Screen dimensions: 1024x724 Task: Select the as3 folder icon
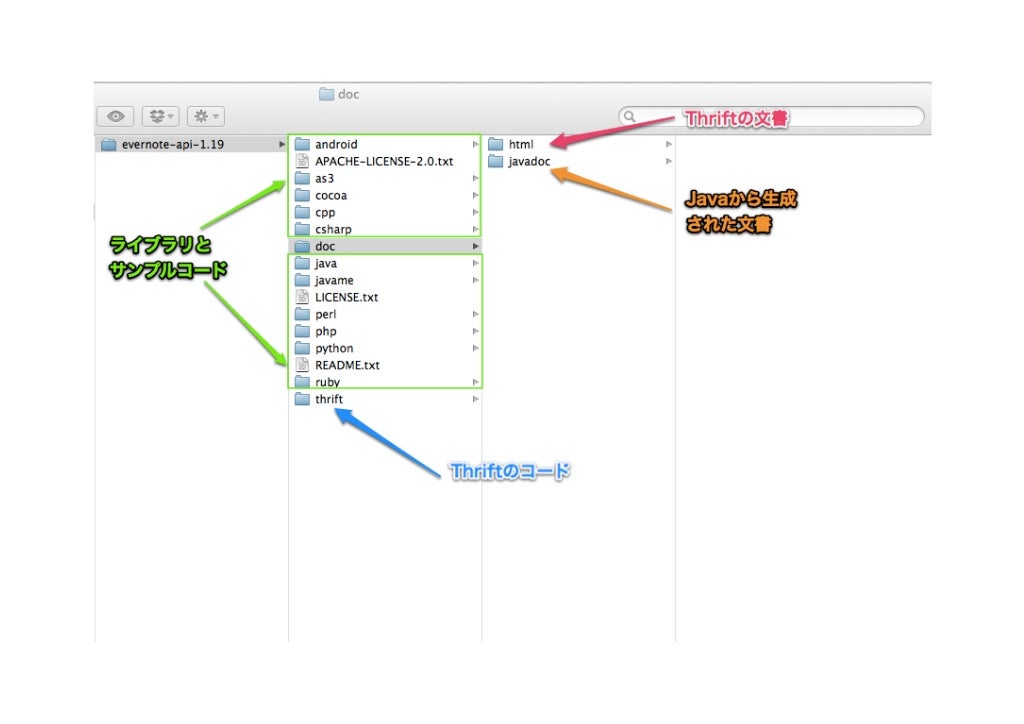coord(302,178)
